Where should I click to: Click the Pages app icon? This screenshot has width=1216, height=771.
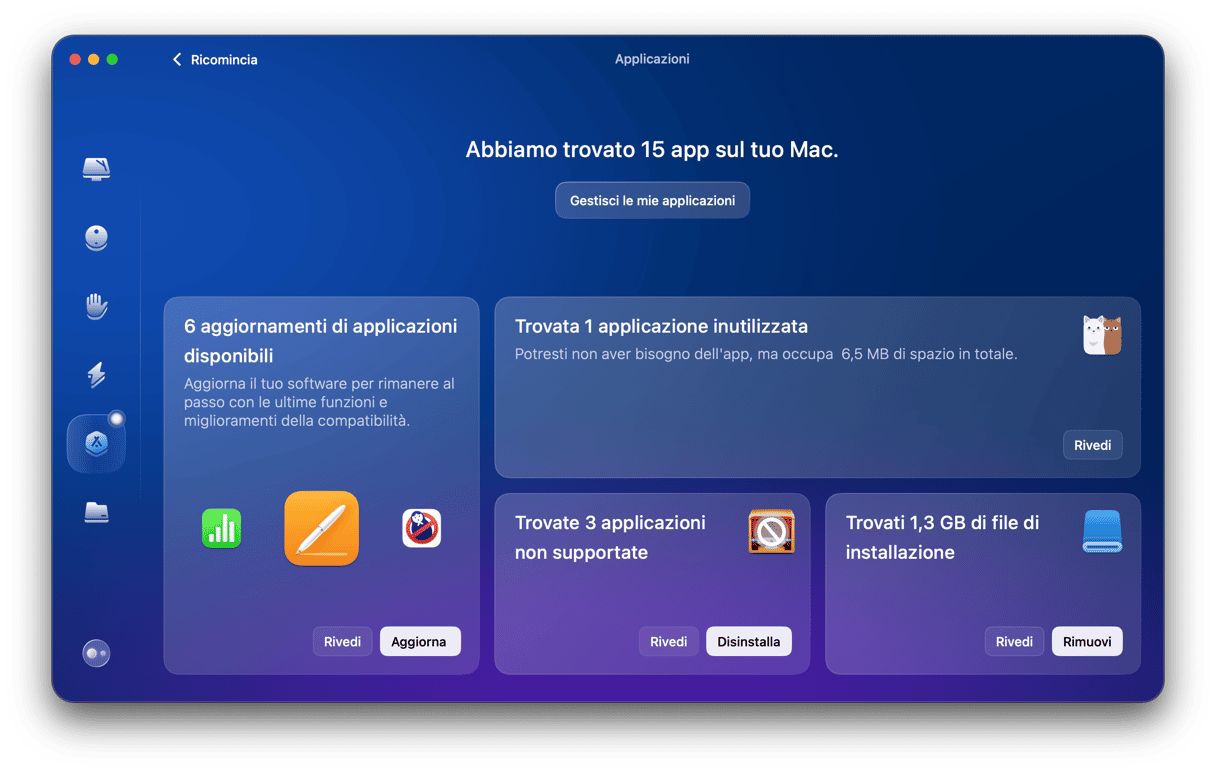[321, 528]
